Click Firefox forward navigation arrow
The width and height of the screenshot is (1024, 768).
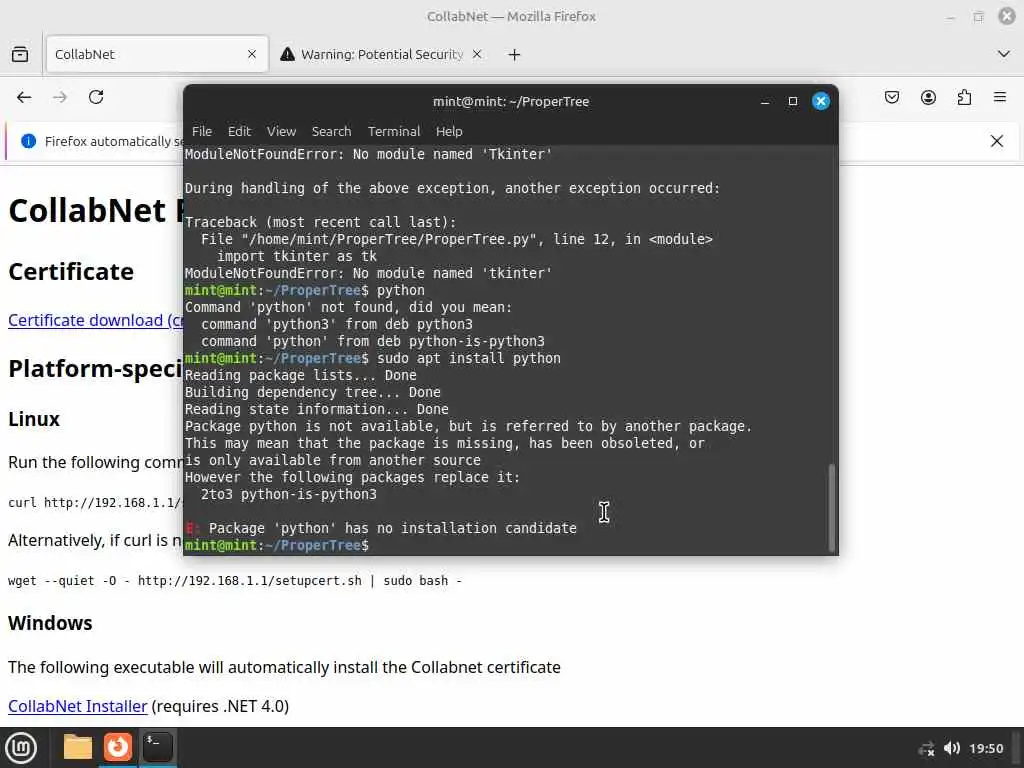pos(60,97)
